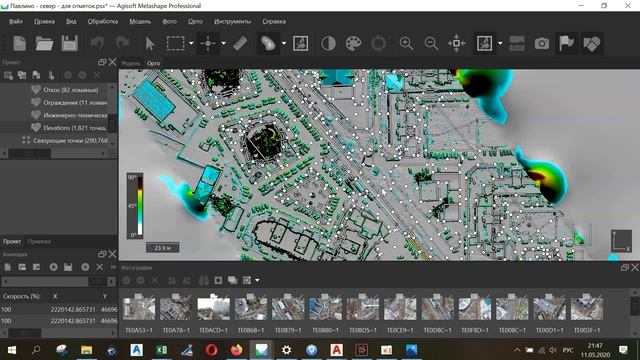Play the animation with the play icon
The image size is (640, 360).
(53, 267)
